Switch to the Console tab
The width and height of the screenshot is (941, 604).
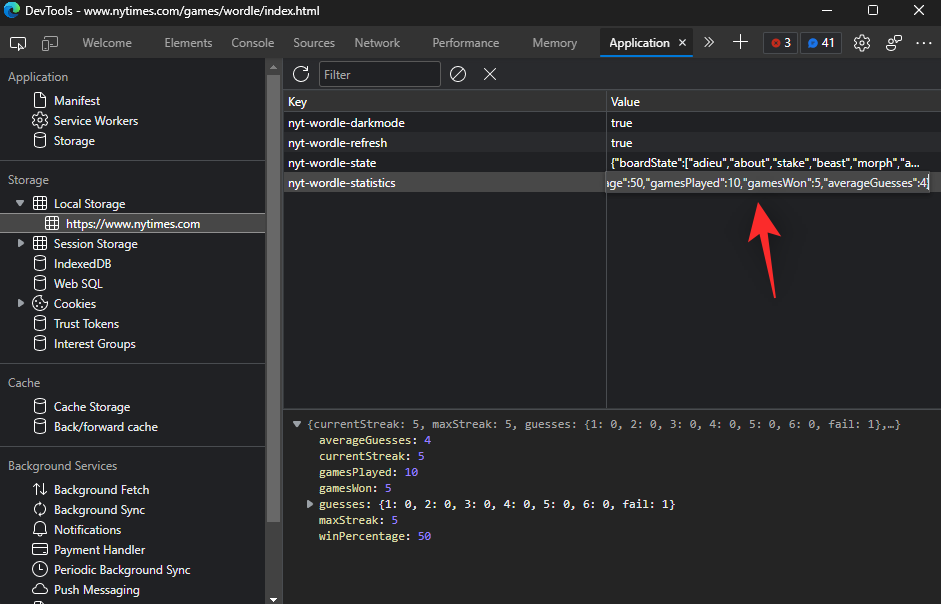point(252,43)
